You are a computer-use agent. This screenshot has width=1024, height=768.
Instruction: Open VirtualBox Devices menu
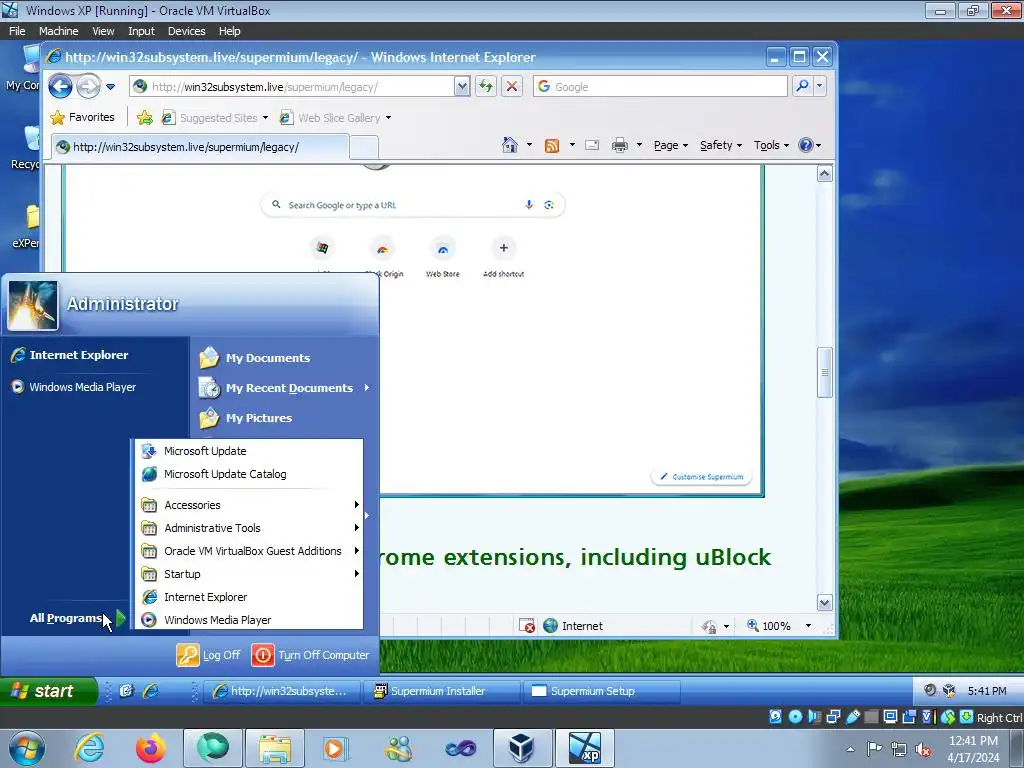(186, 31)
